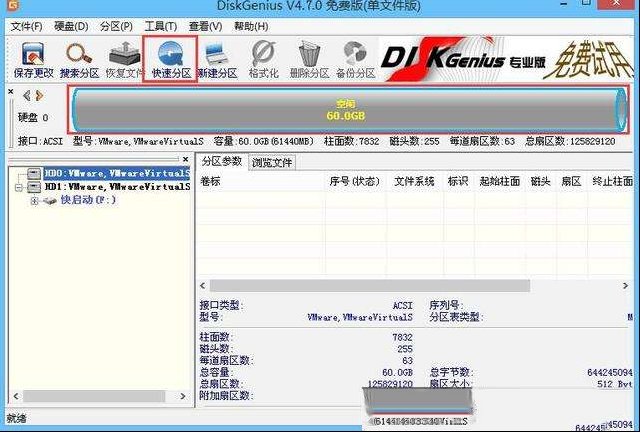The image size is (640, 432).
Task: Click the HD0 disk drive icon
Action: (34, 174)
